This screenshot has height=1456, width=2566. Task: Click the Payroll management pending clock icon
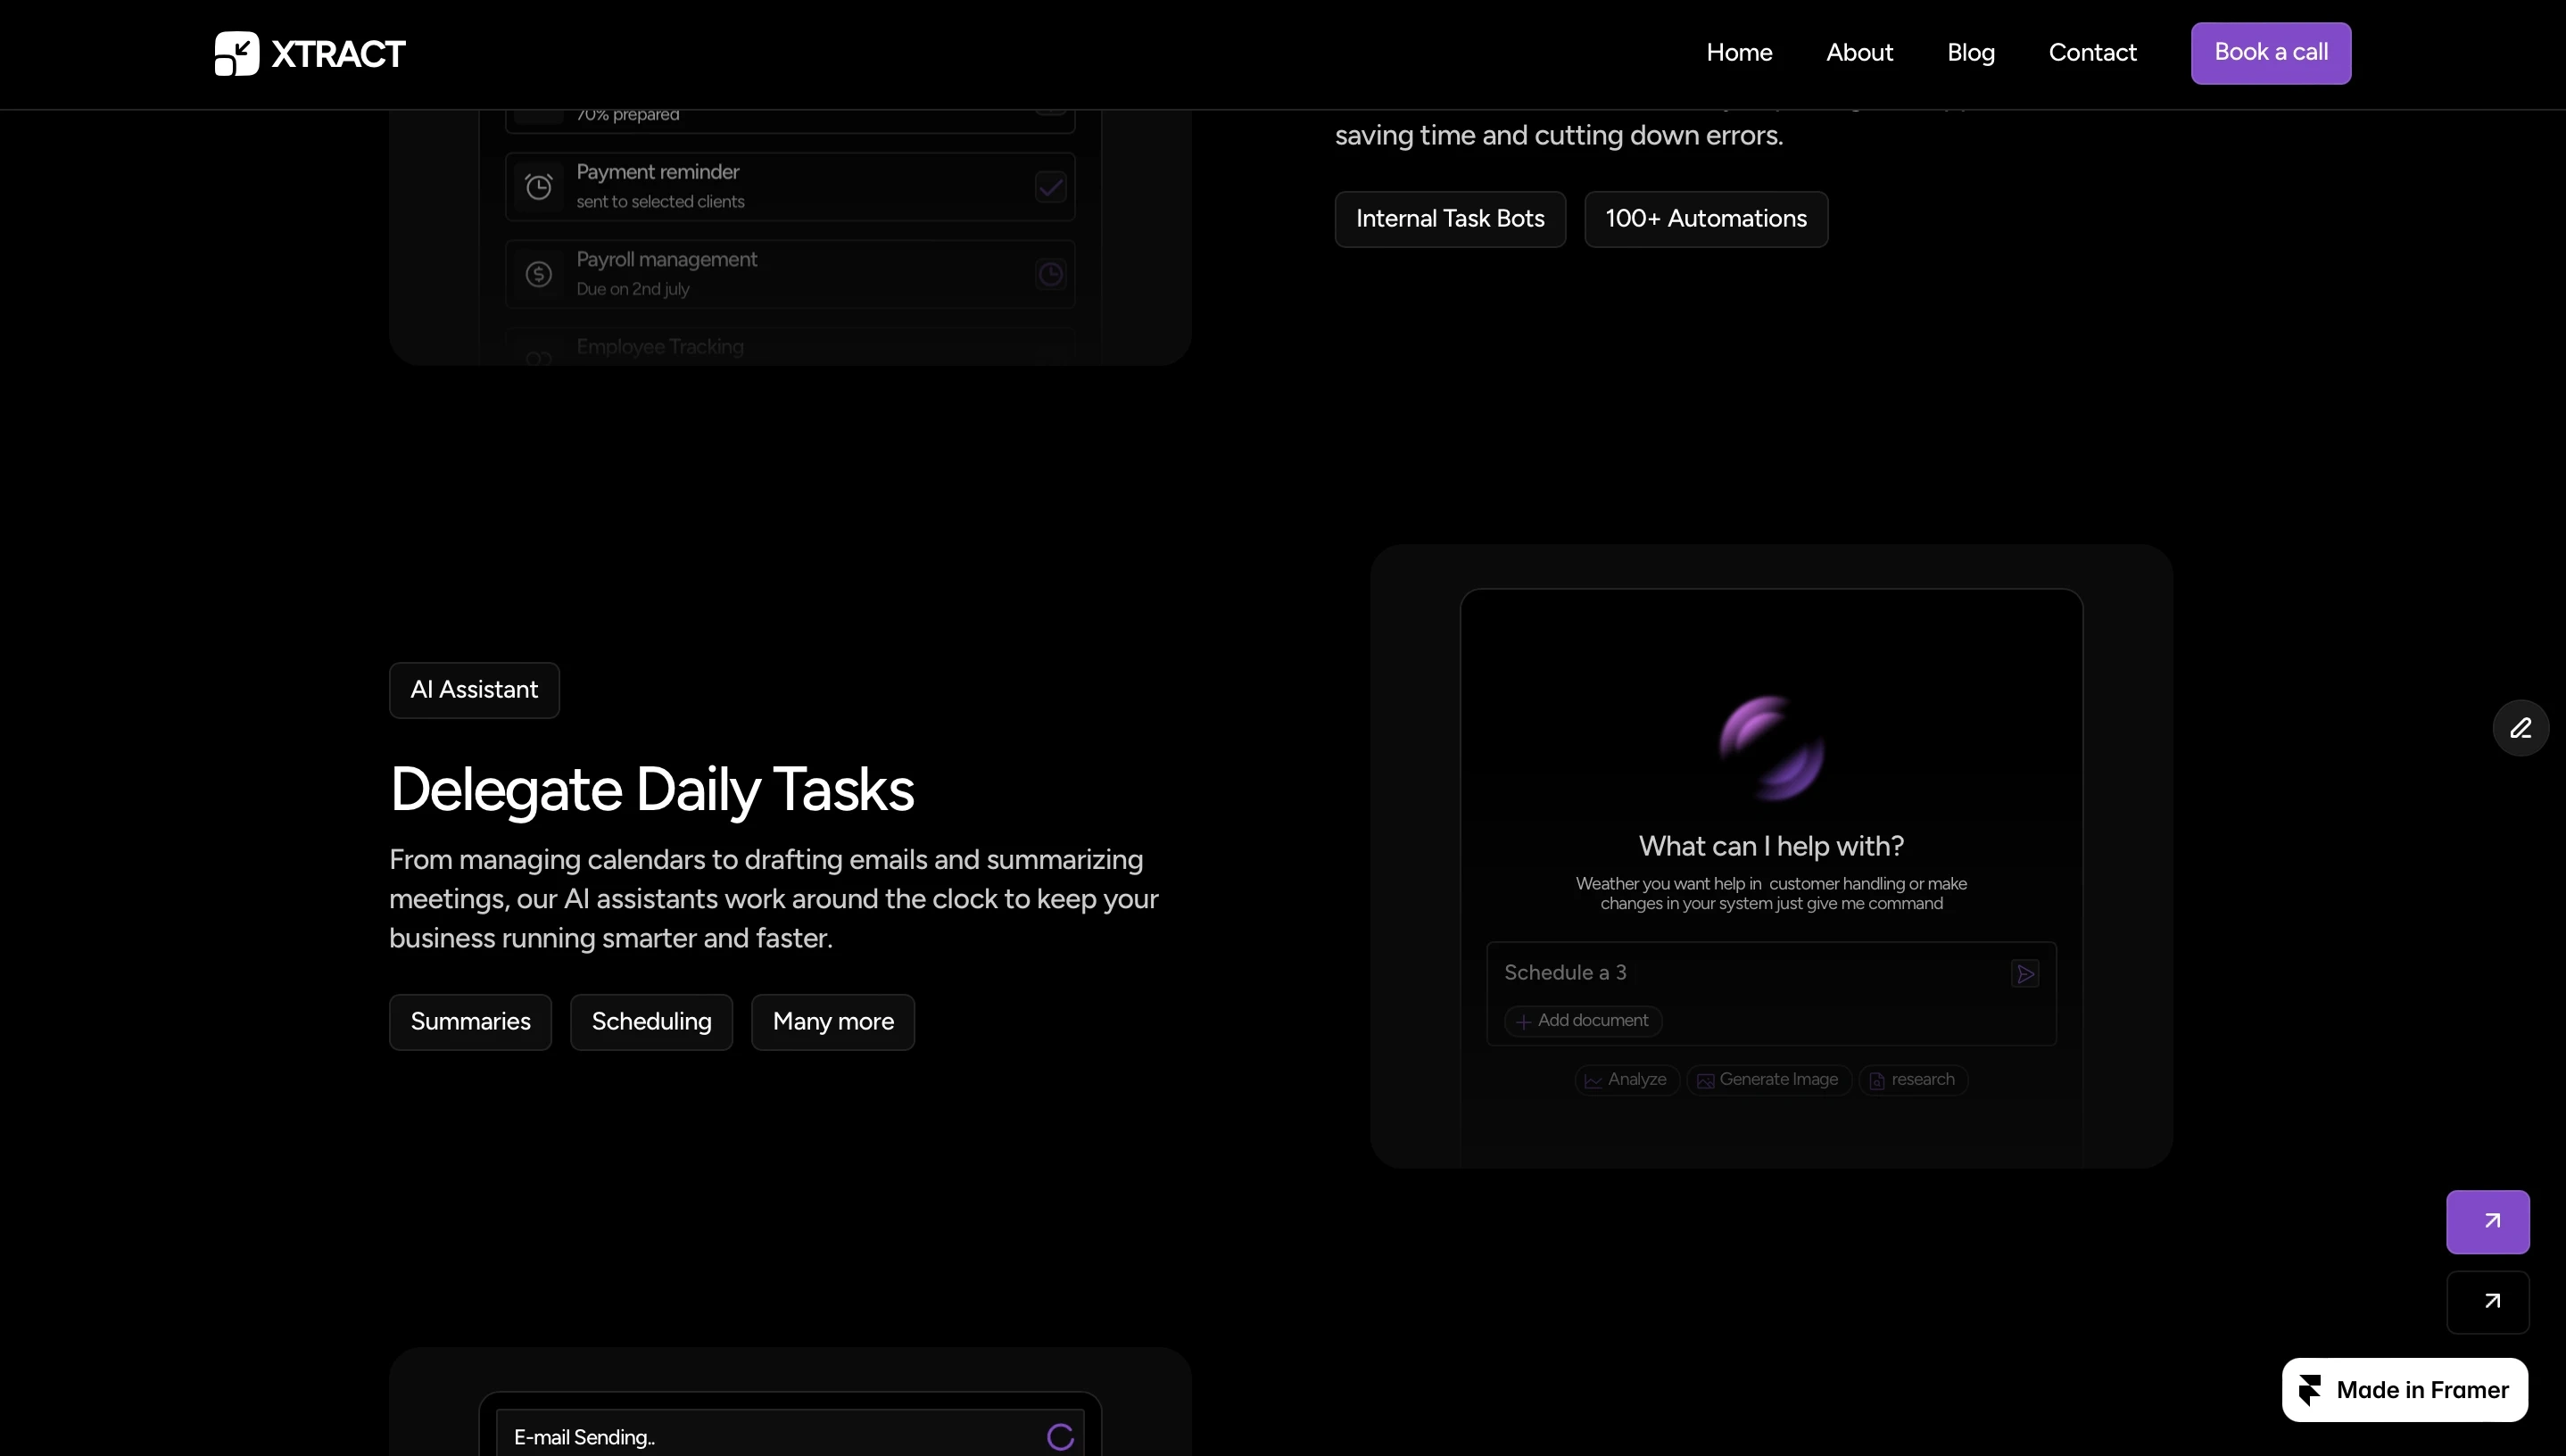1050,274
